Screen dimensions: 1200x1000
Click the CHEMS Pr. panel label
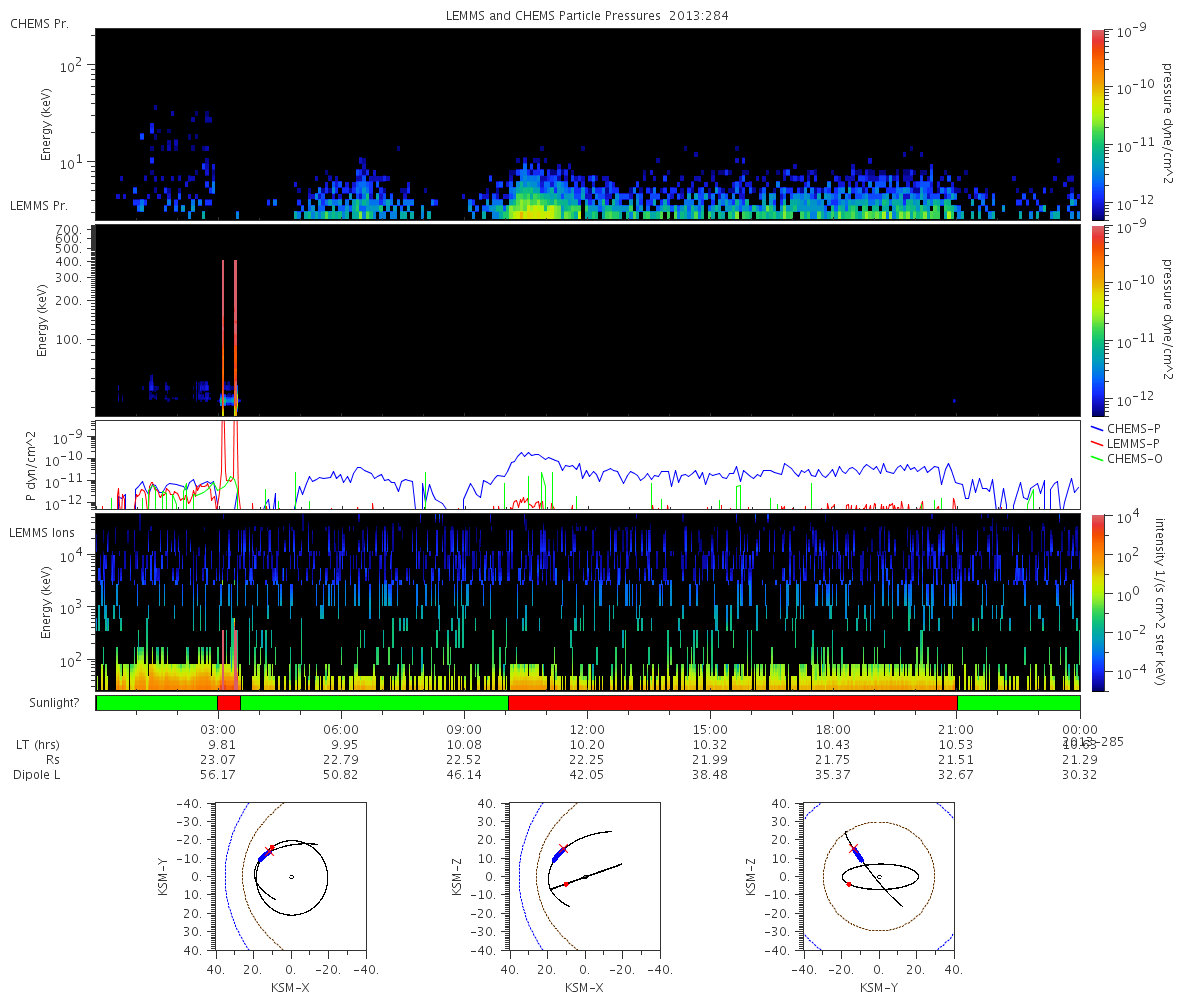[x=39, y=23]
